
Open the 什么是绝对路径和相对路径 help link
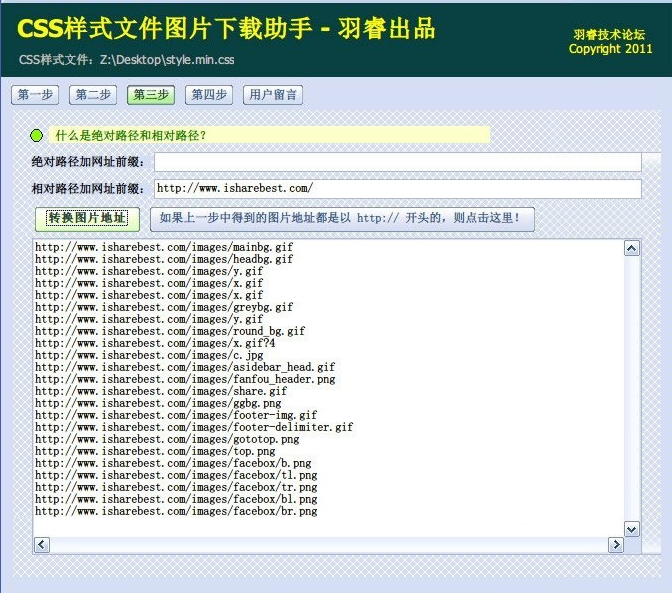131,135
